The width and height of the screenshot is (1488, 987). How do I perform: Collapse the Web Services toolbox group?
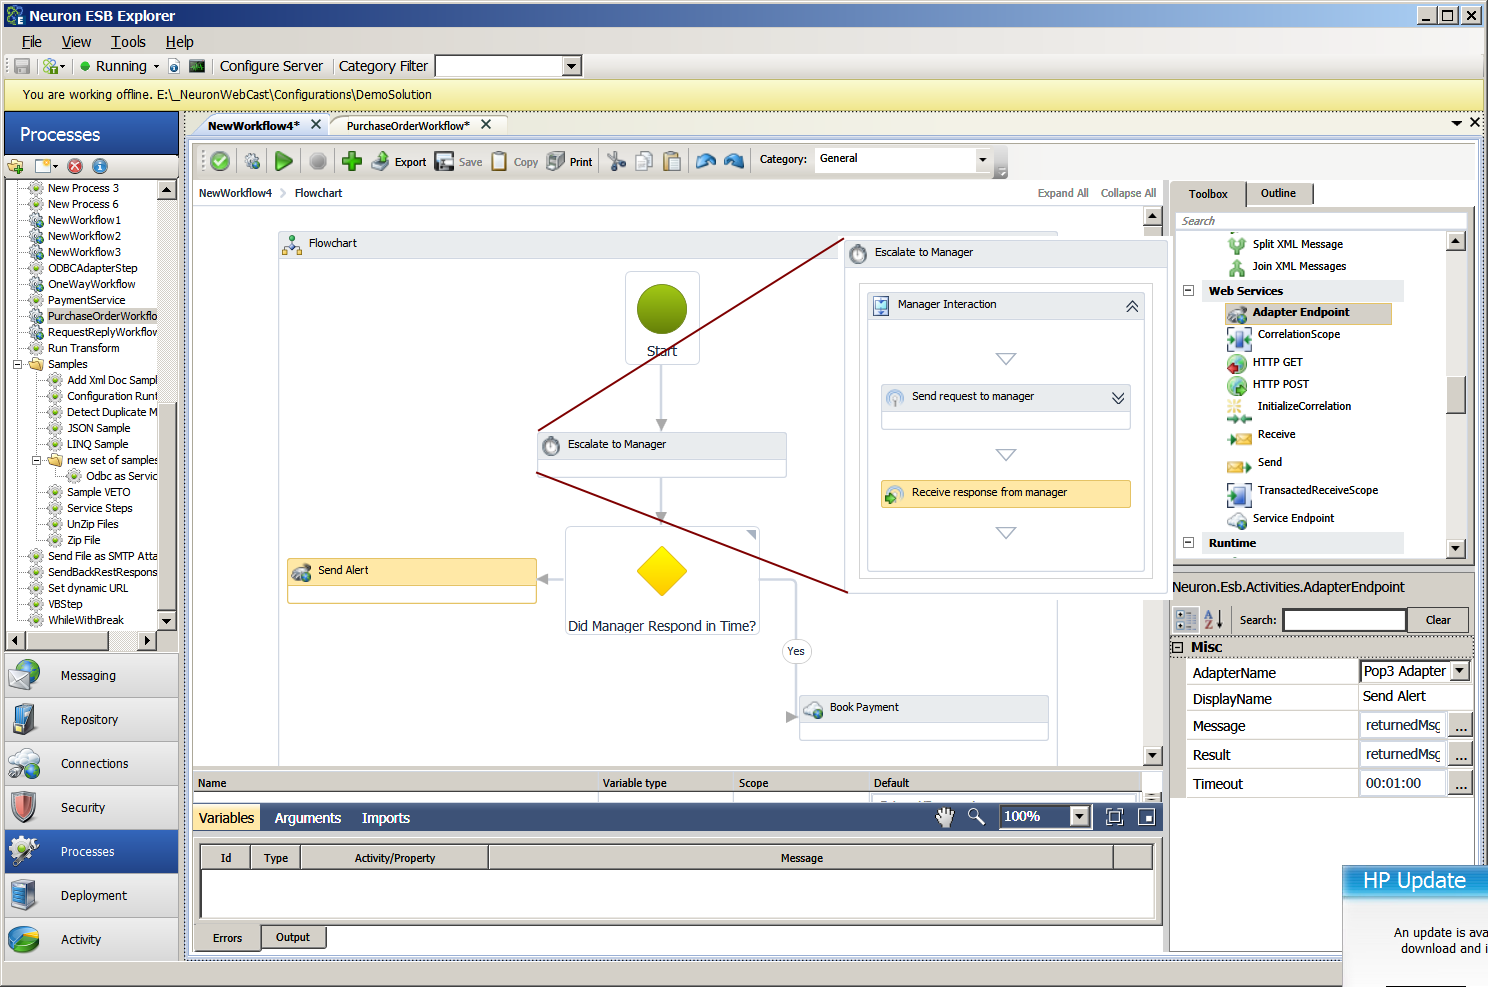coord(1188,291)
